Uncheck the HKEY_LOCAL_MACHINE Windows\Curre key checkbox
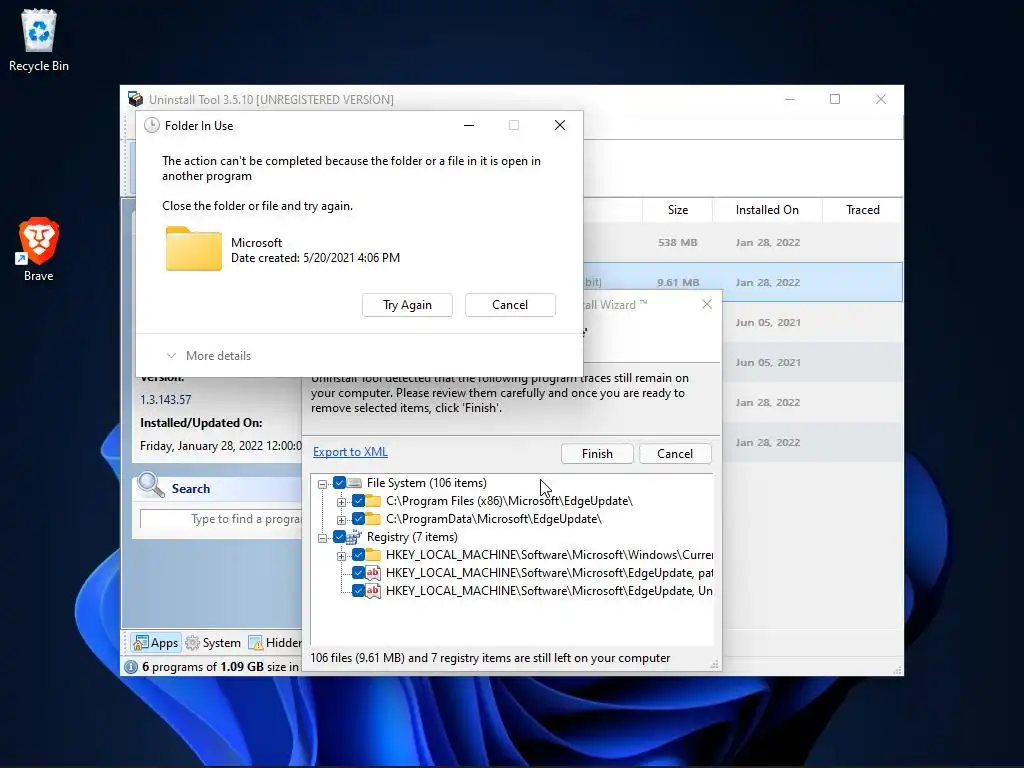 (358, 554)
